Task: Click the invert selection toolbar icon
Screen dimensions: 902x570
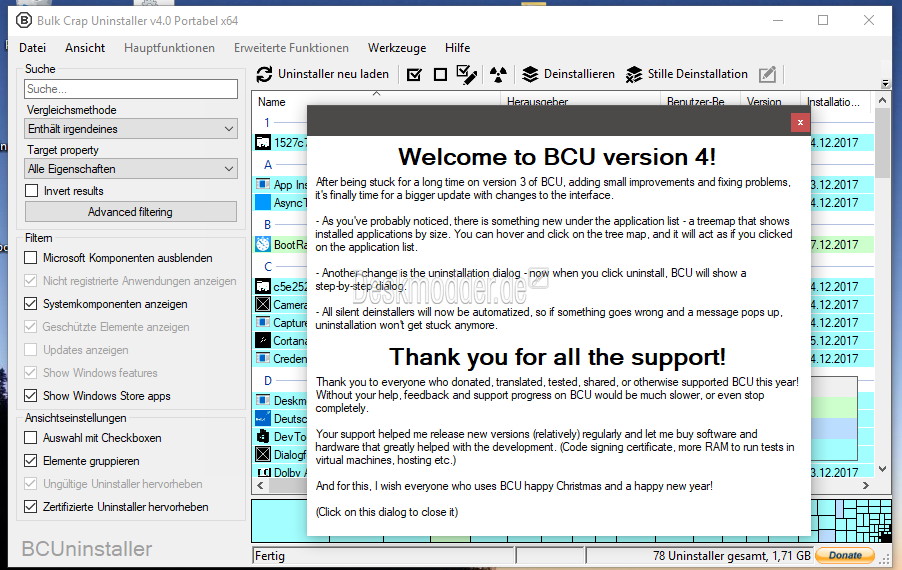Action: (x=467, y=74)
